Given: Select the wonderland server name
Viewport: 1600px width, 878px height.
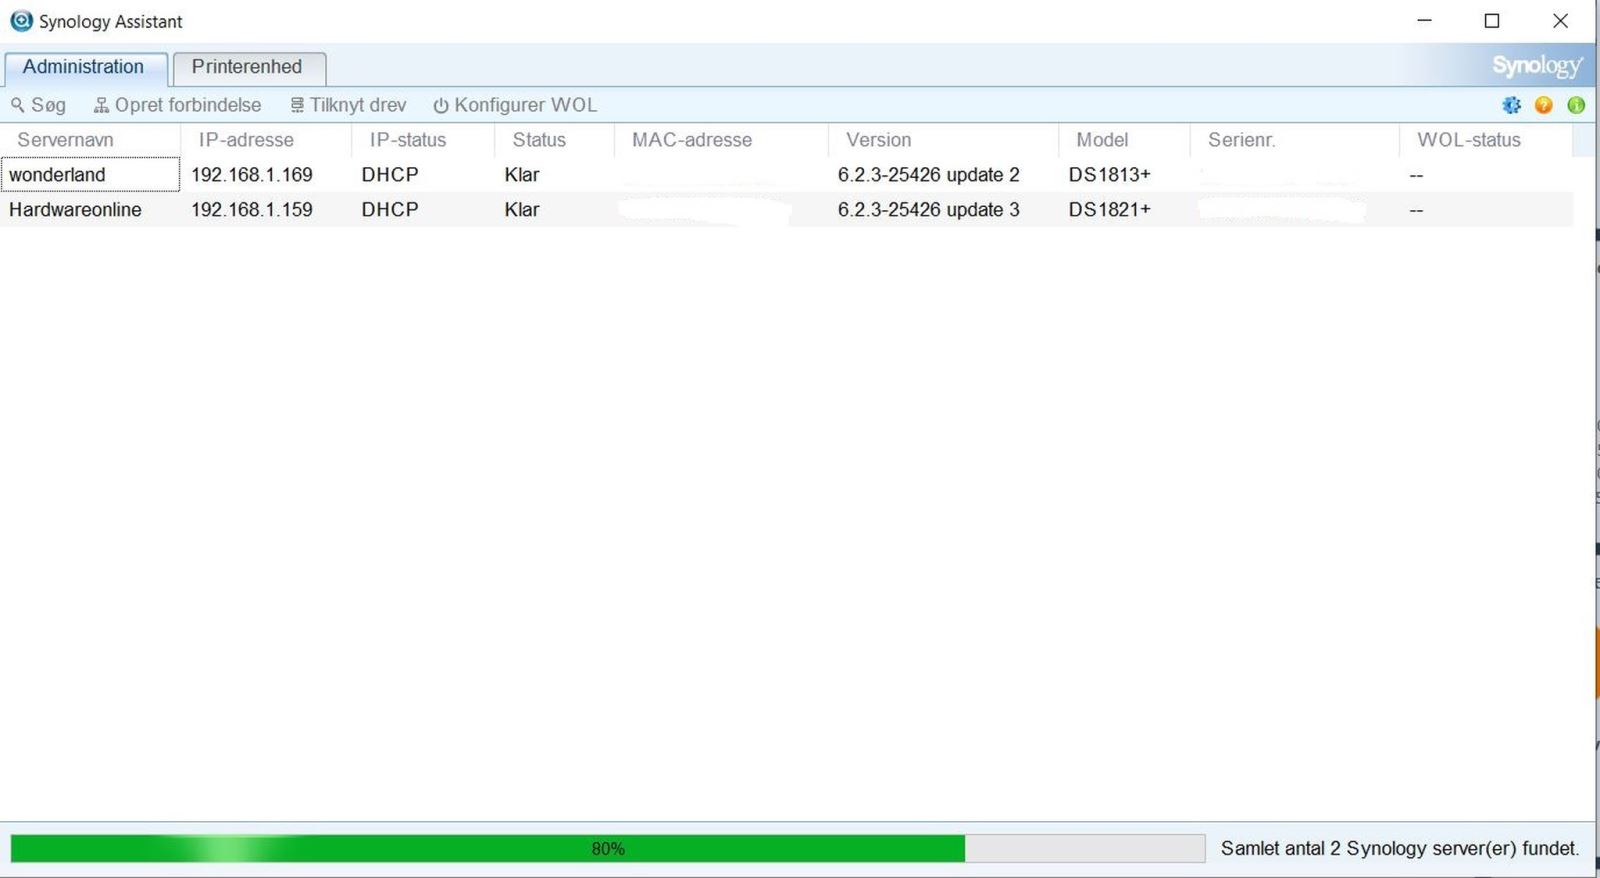Looking at the screenshot, I should click(57, 175).
